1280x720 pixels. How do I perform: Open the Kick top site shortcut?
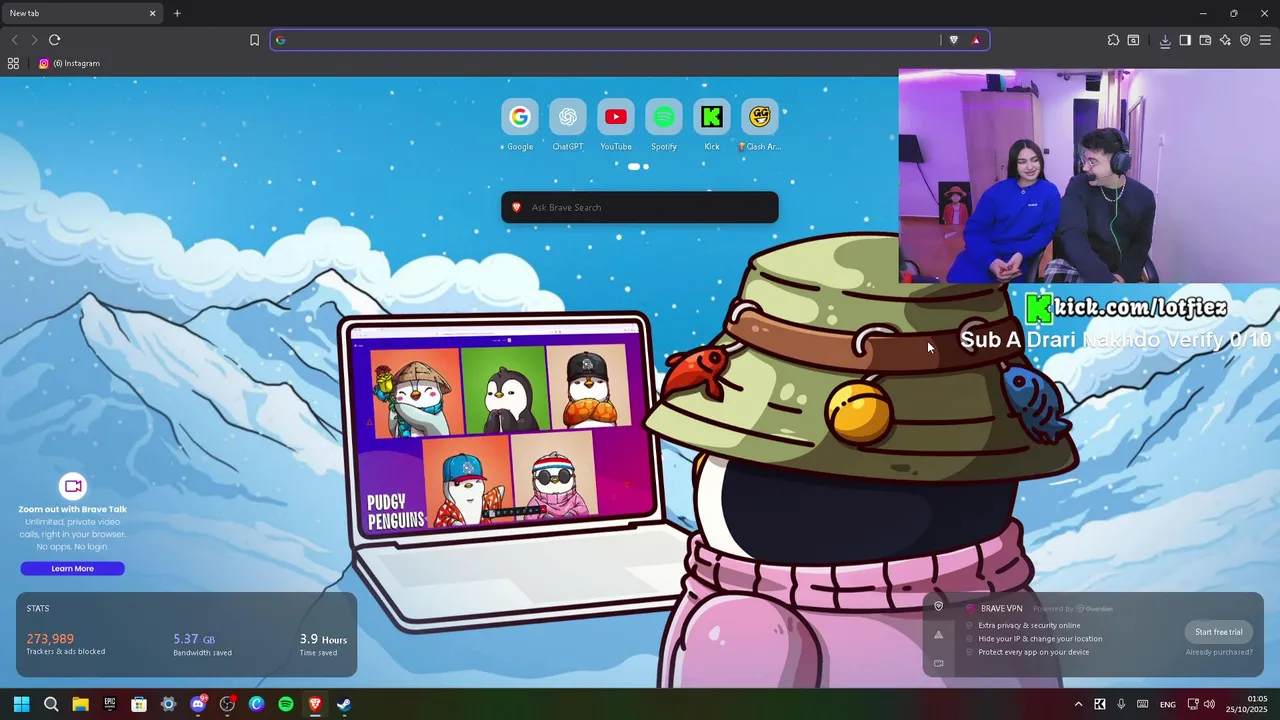point(712,125)
